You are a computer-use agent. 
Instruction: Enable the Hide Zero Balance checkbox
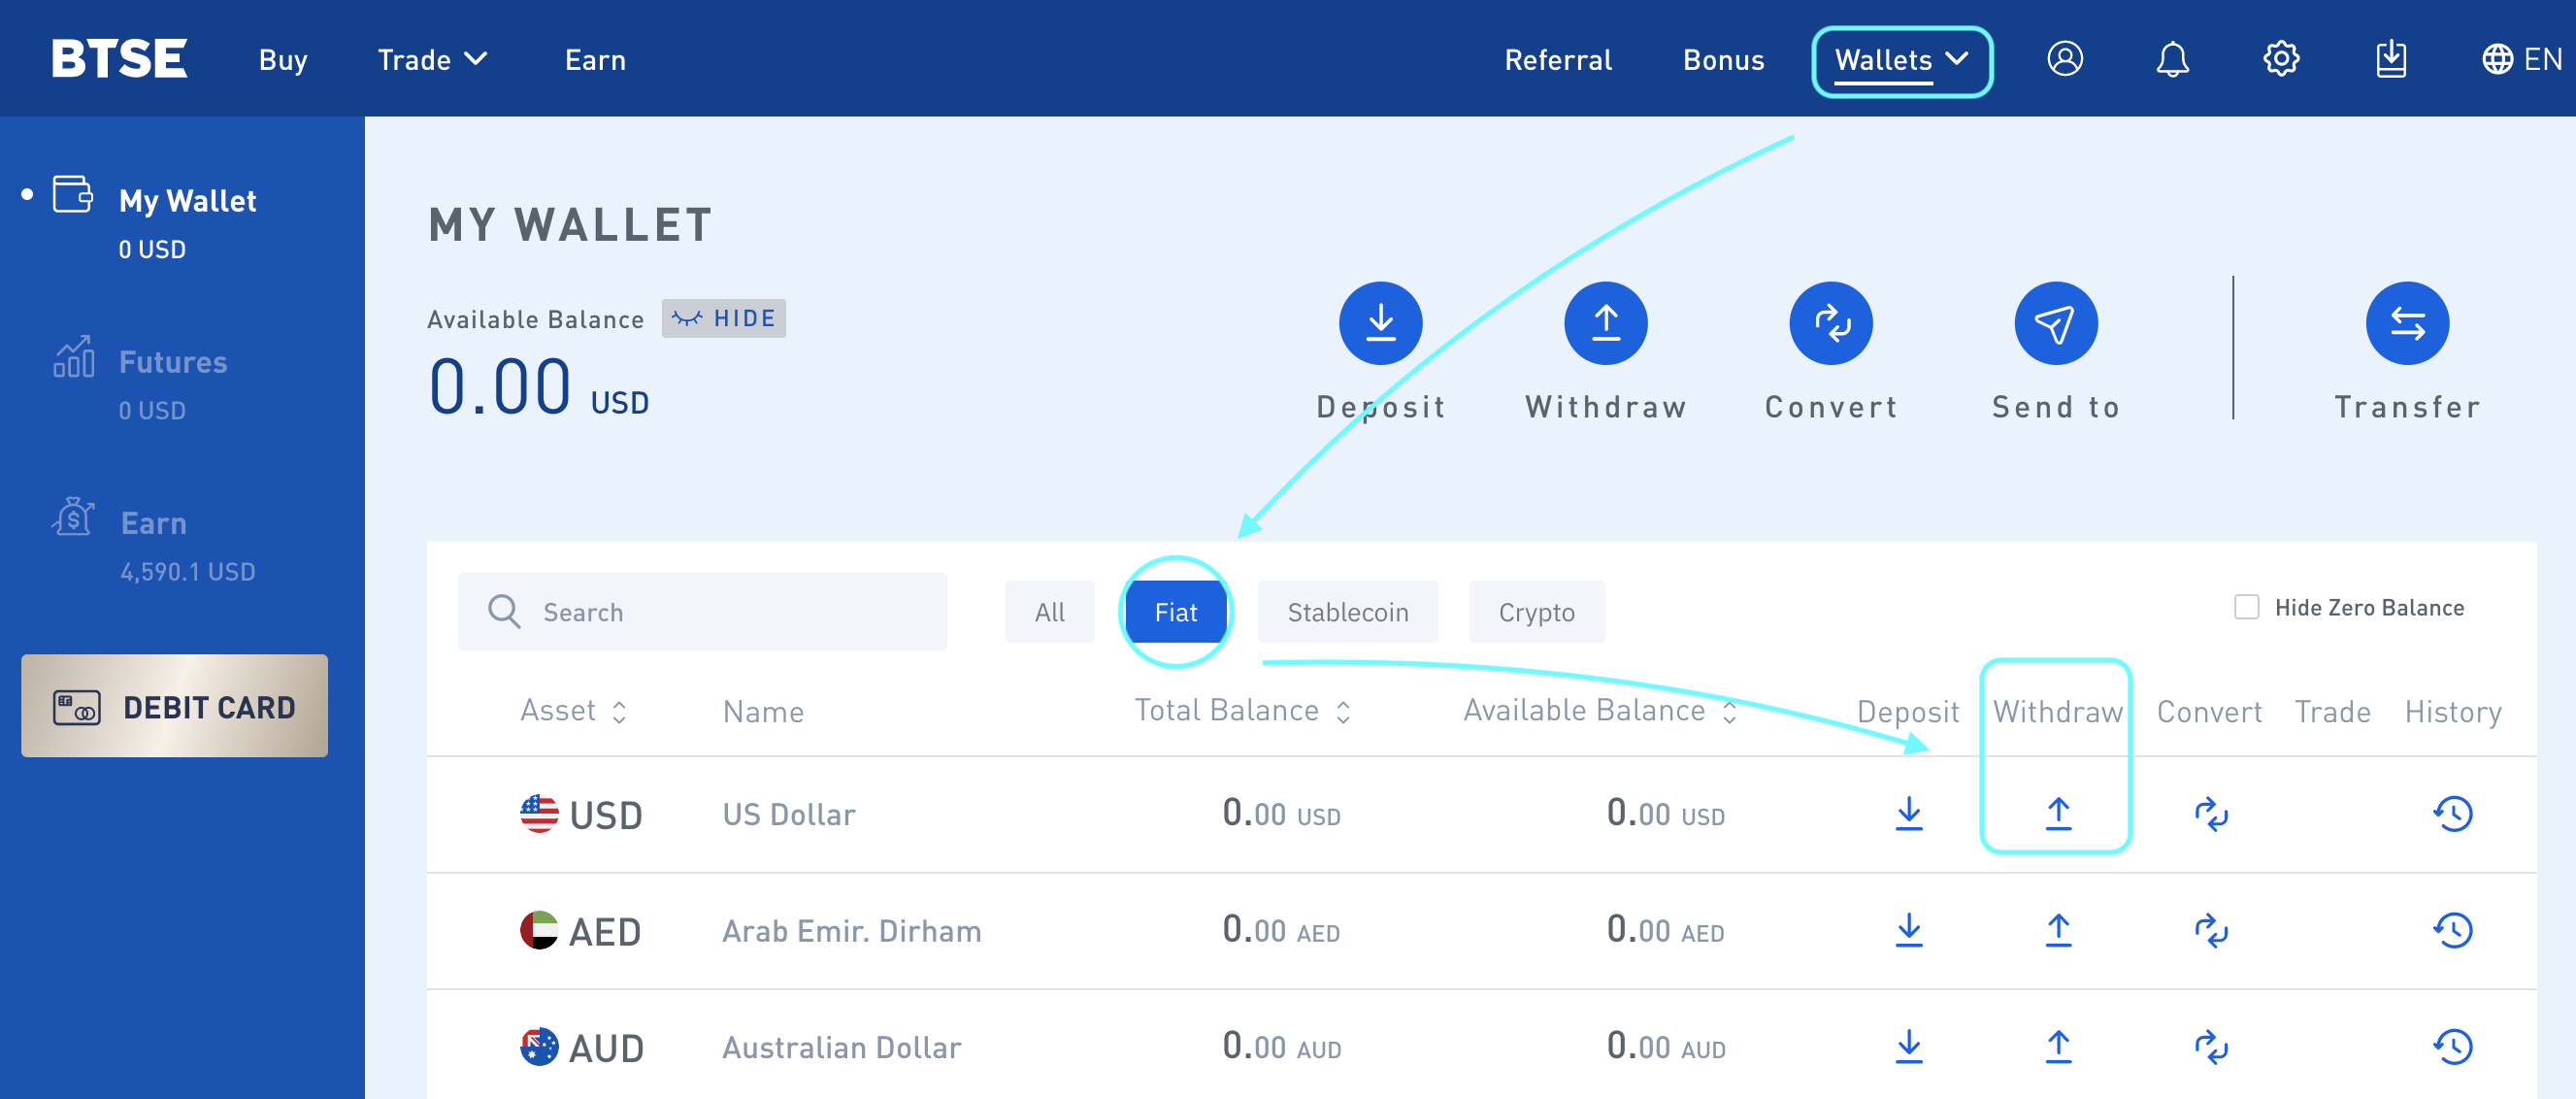[2246, 607]
